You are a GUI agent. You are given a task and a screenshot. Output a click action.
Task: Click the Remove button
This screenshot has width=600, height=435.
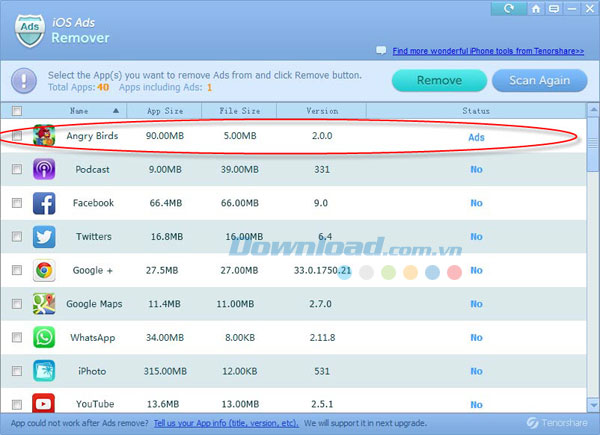[439, 80]
